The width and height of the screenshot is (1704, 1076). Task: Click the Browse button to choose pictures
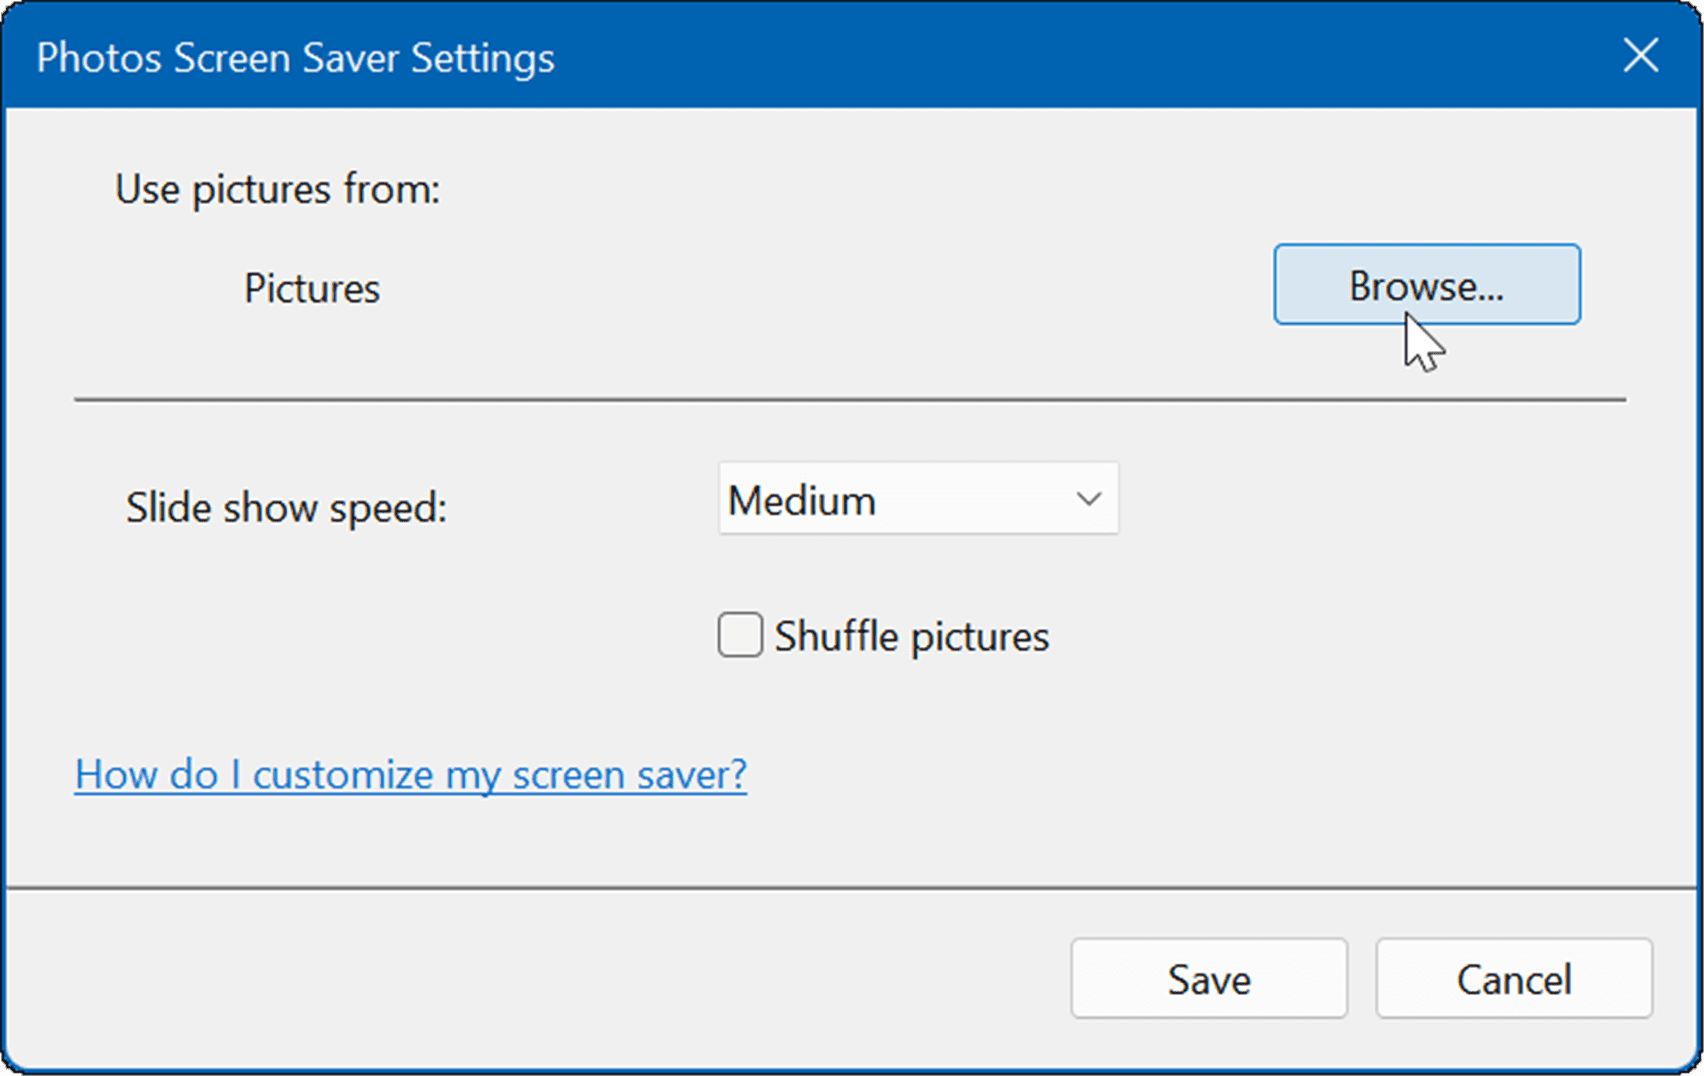1425,285
